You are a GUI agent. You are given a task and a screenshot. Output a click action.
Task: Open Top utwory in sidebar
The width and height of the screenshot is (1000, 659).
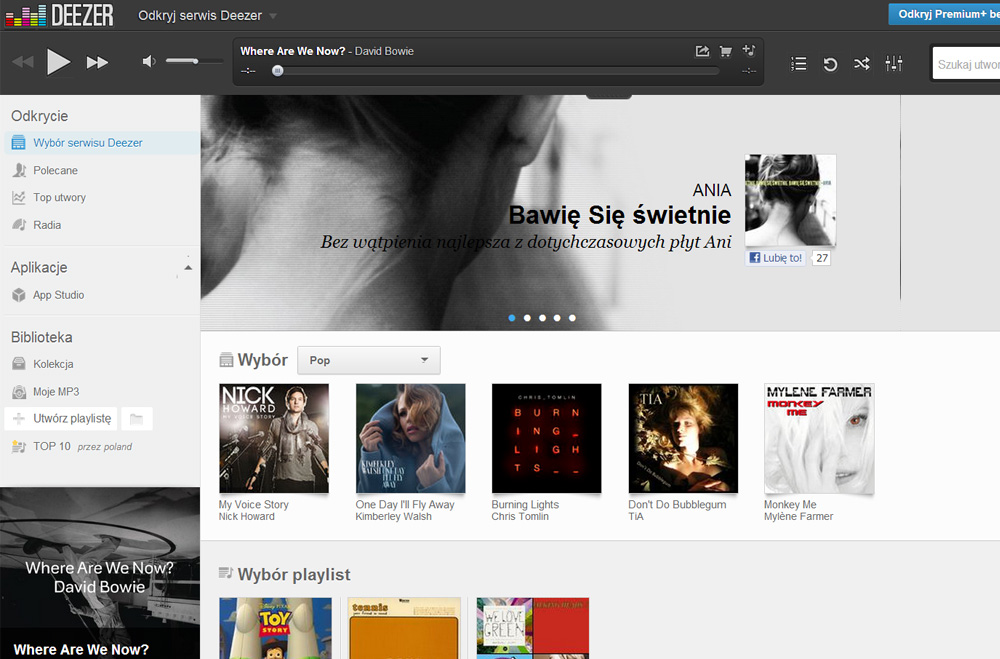(x=59, y=198)
